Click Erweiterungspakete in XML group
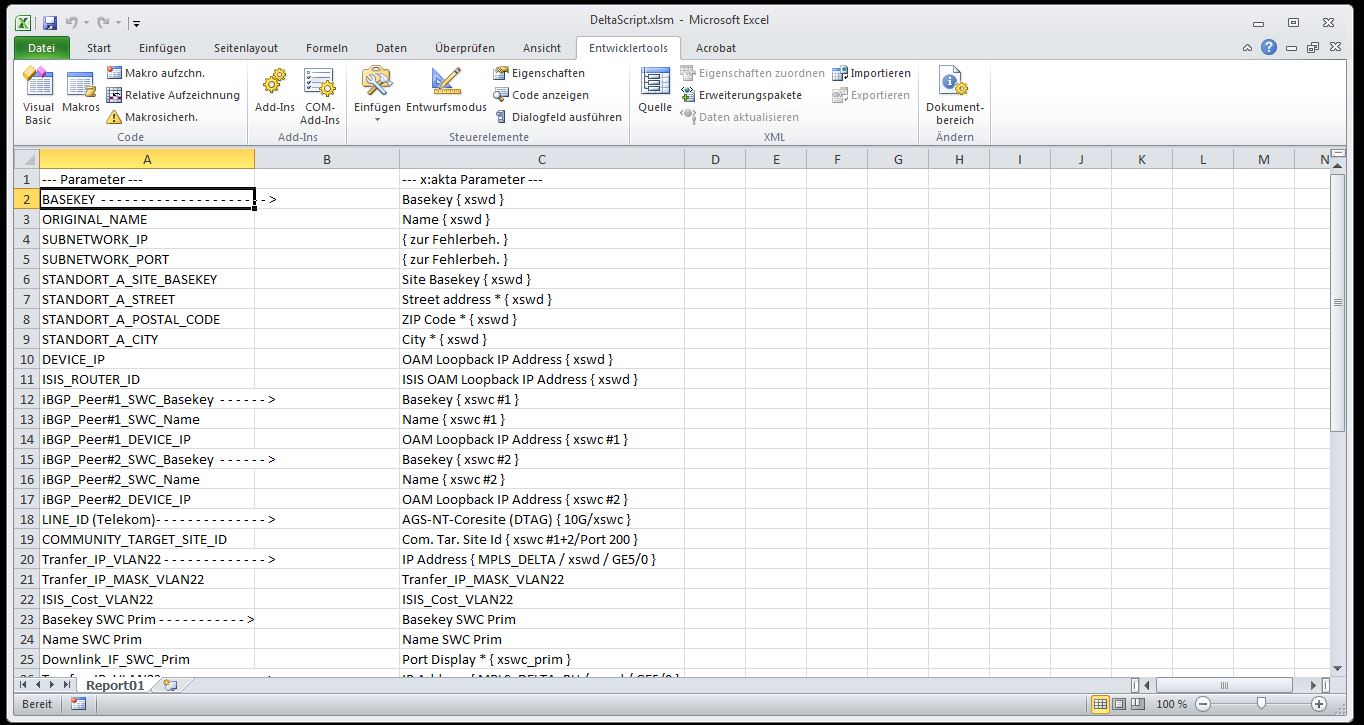The image size is (1364, 725). [741, 95]
